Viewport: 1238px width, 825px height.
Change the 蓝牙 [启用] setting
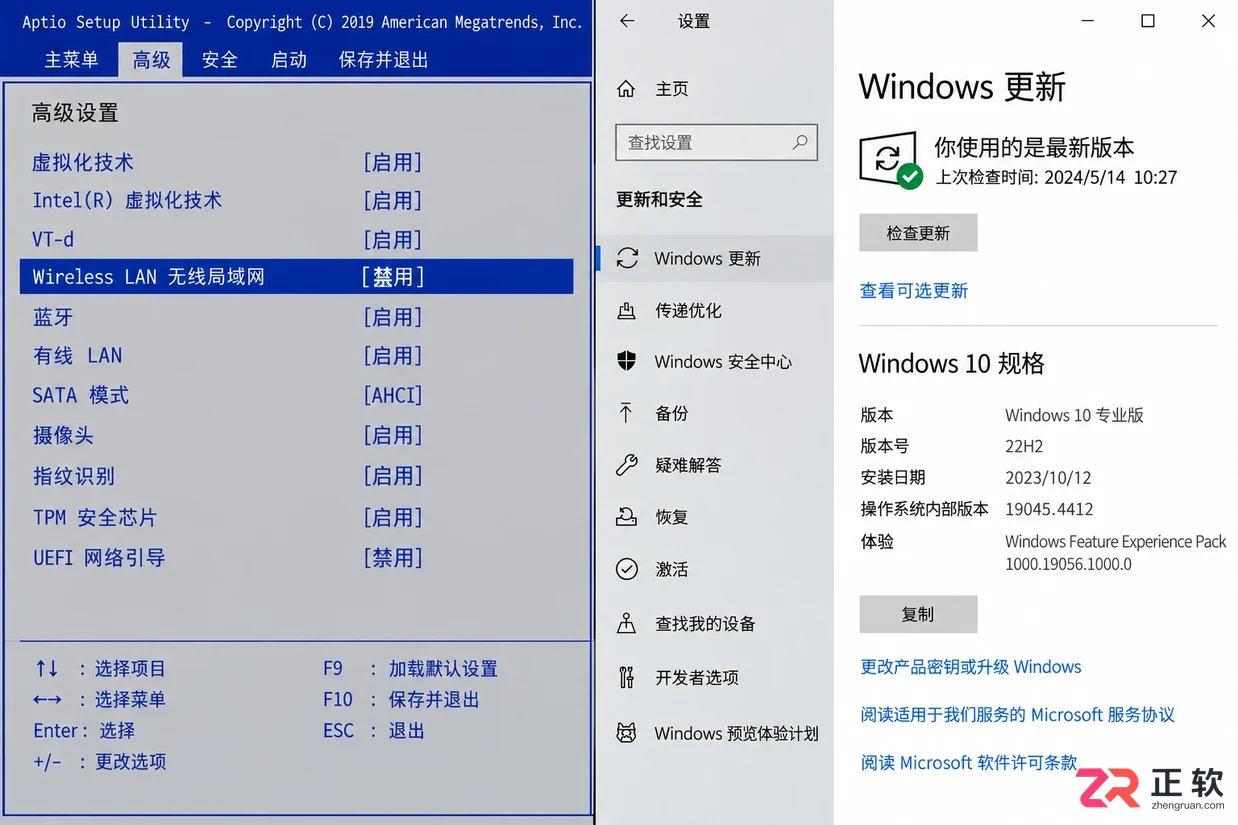(392, 317)
